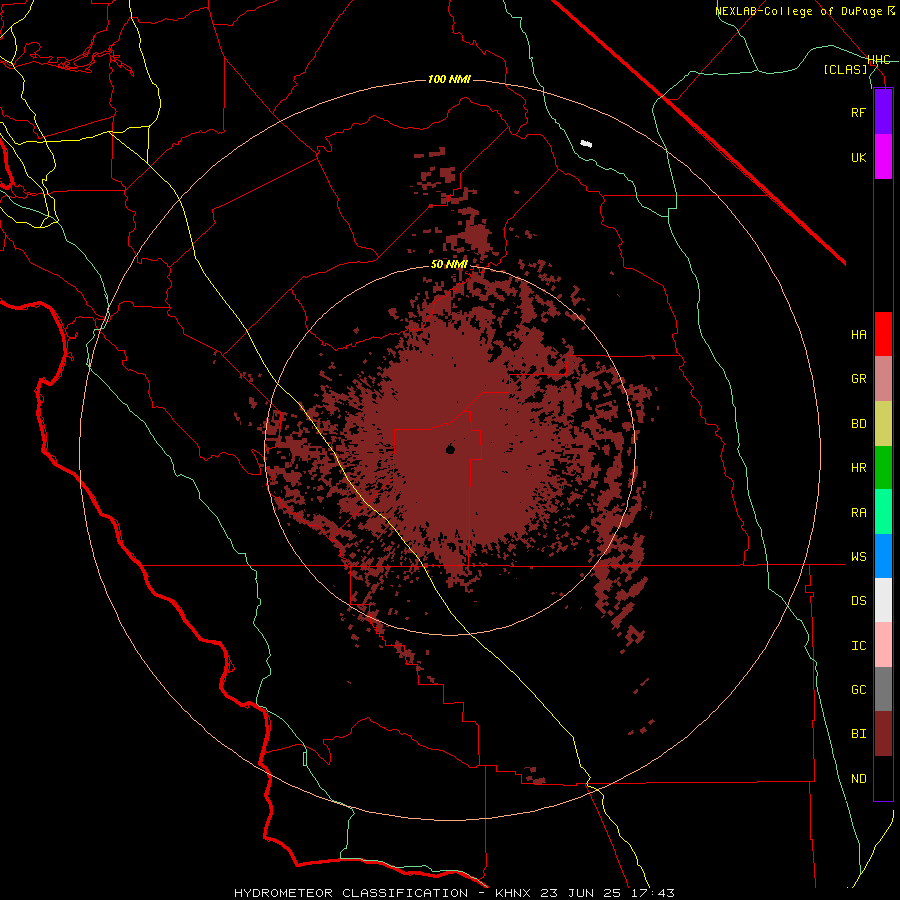Select the IC light pink legend swatch
900x900 pixels.
click(883, 645)
